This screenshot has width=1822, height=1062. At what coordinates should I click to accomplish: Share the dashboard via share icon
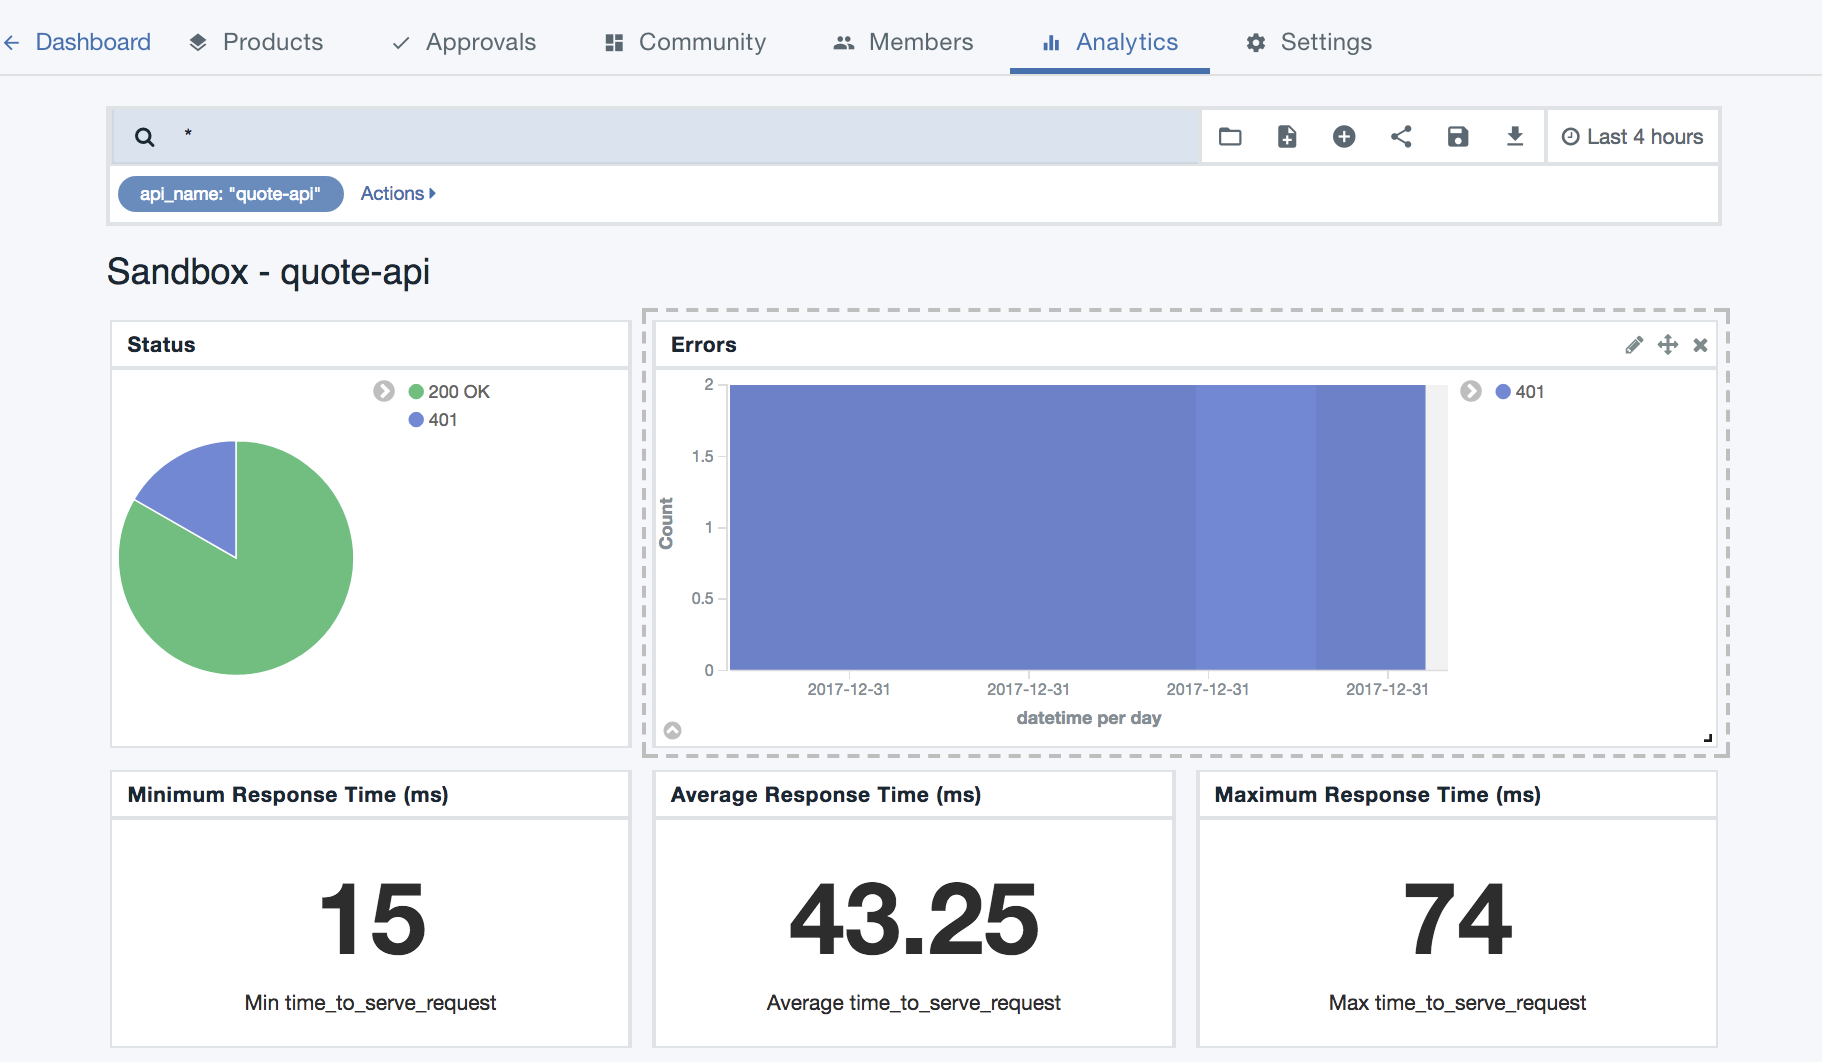click(x=1401, y=137)
